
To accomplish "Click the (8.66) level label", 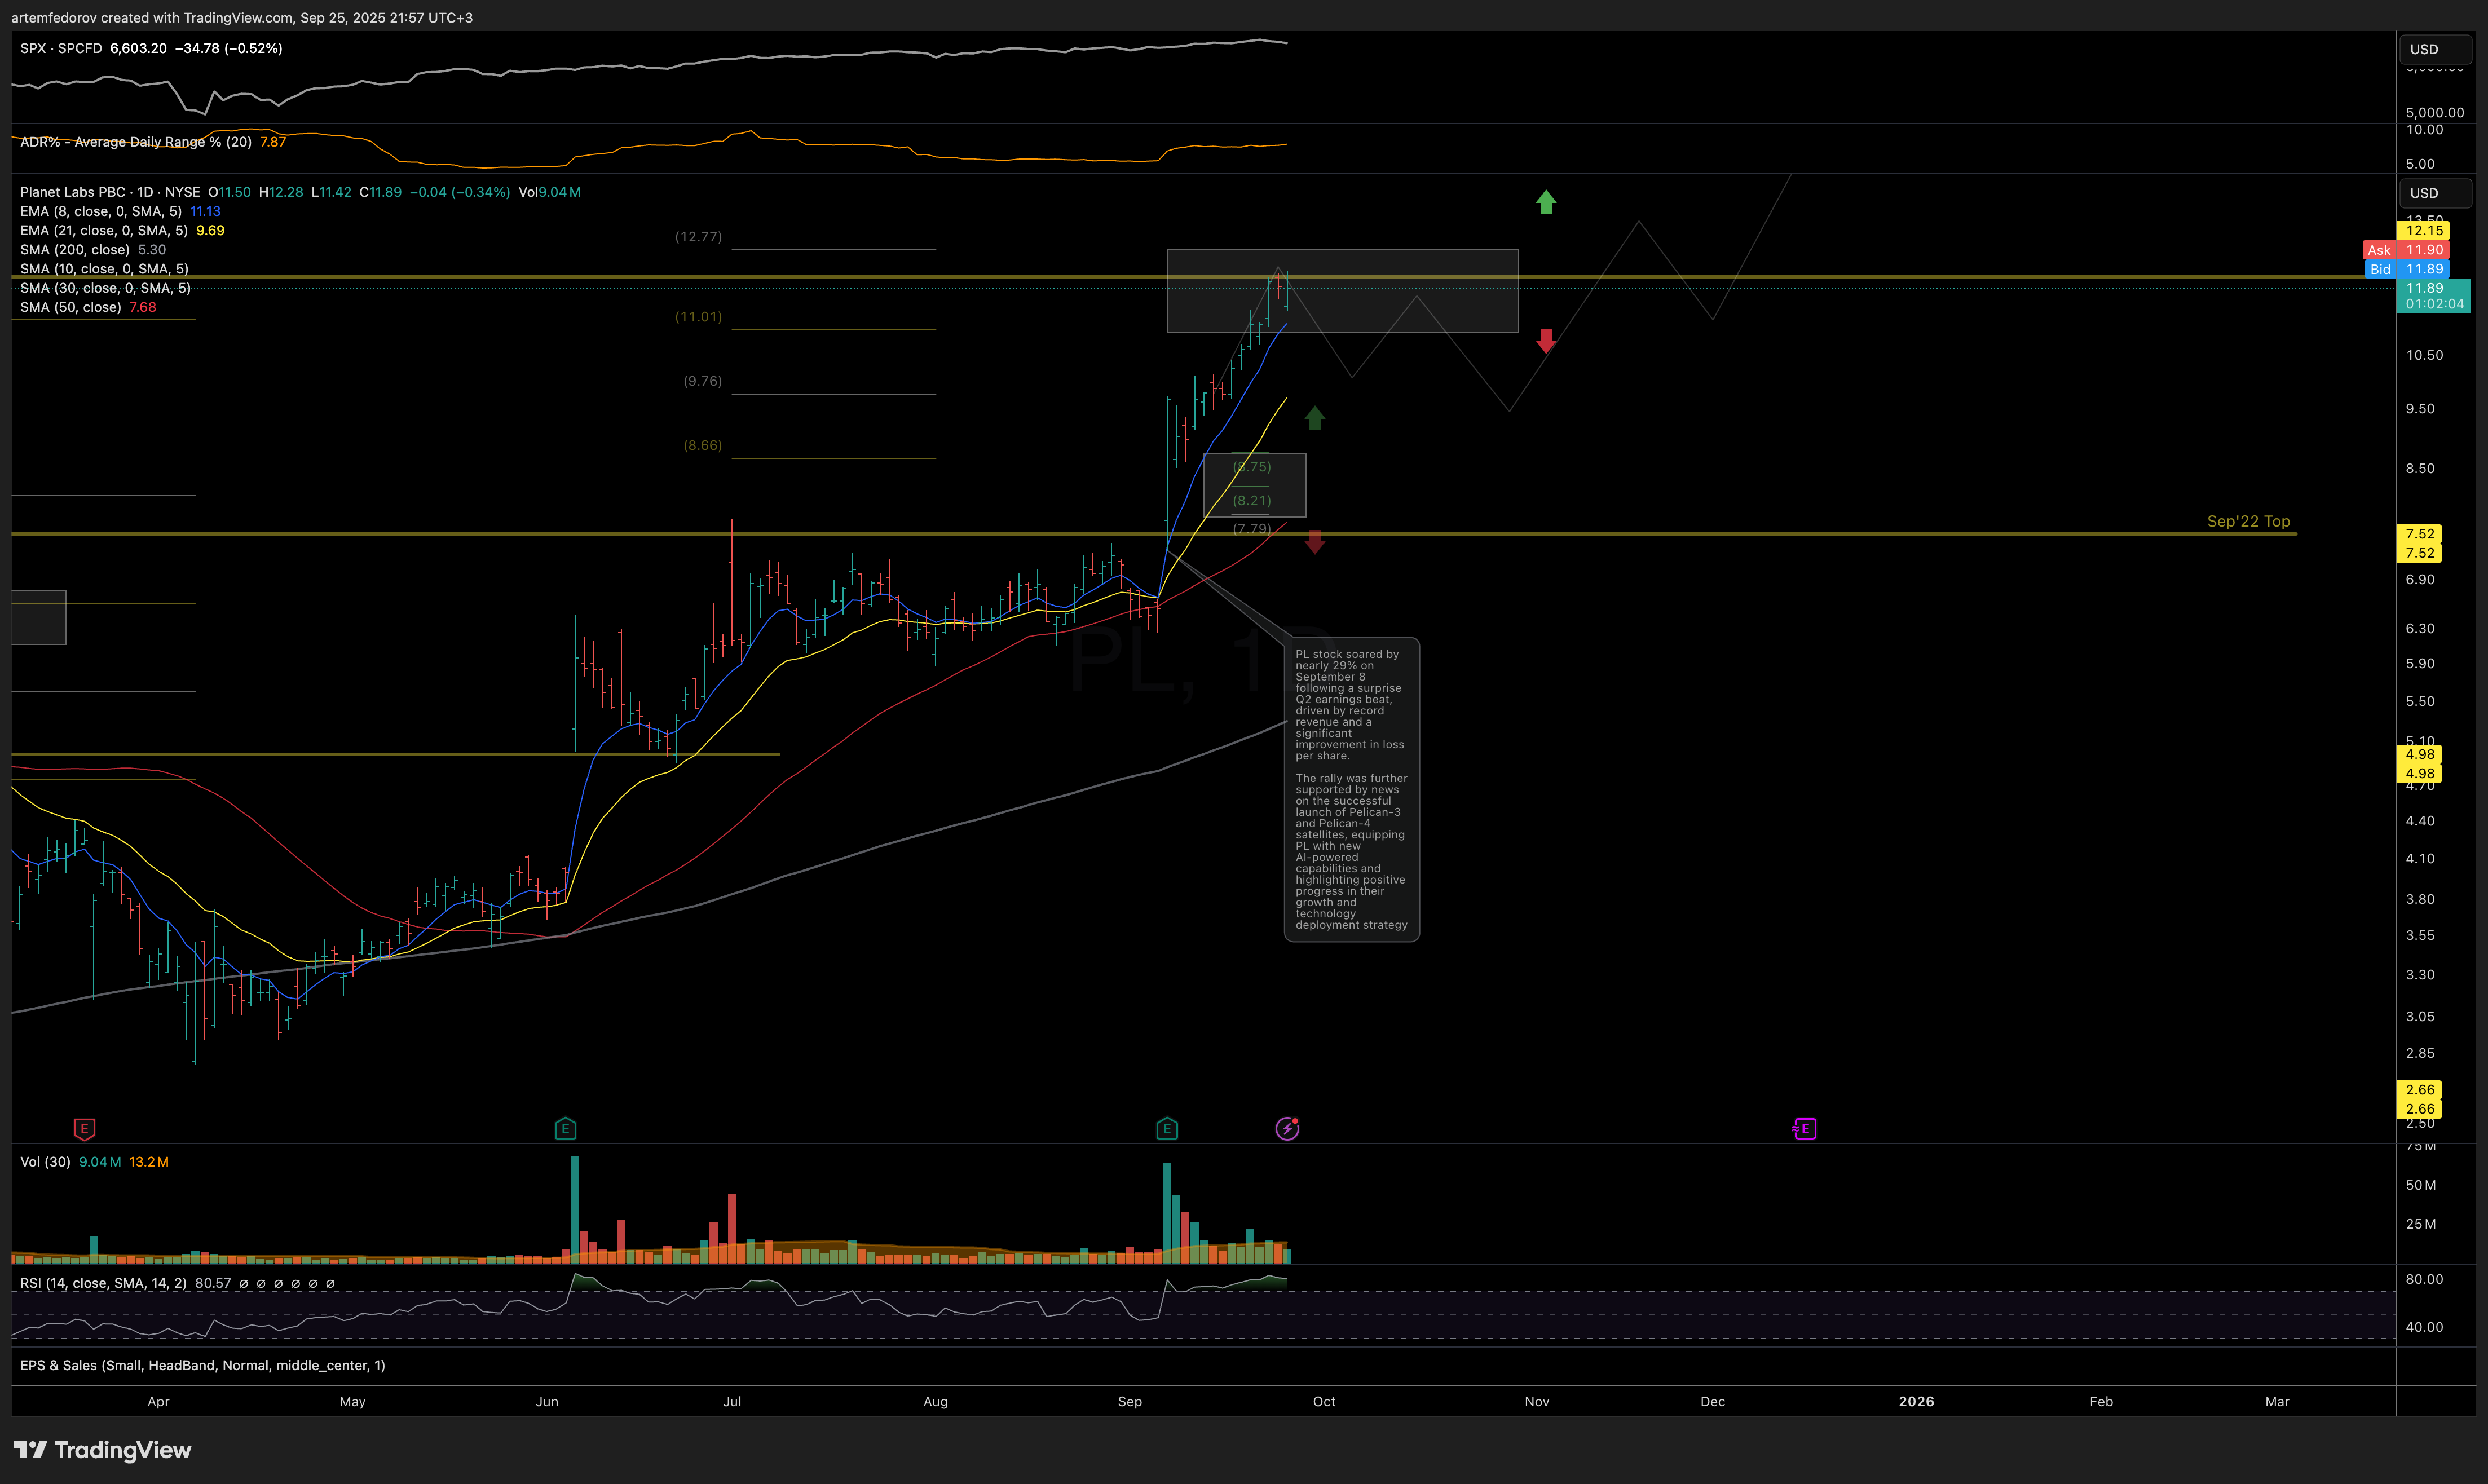I will click(x=702, y=445).
